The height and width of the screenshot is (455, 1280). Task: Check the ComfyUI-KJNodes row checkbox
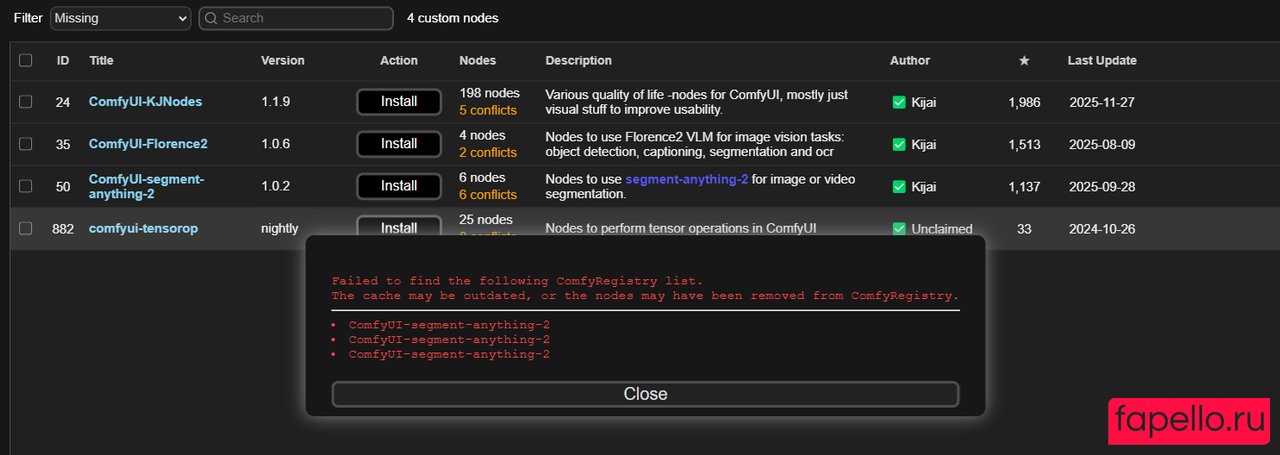click(x=26, y=102)
